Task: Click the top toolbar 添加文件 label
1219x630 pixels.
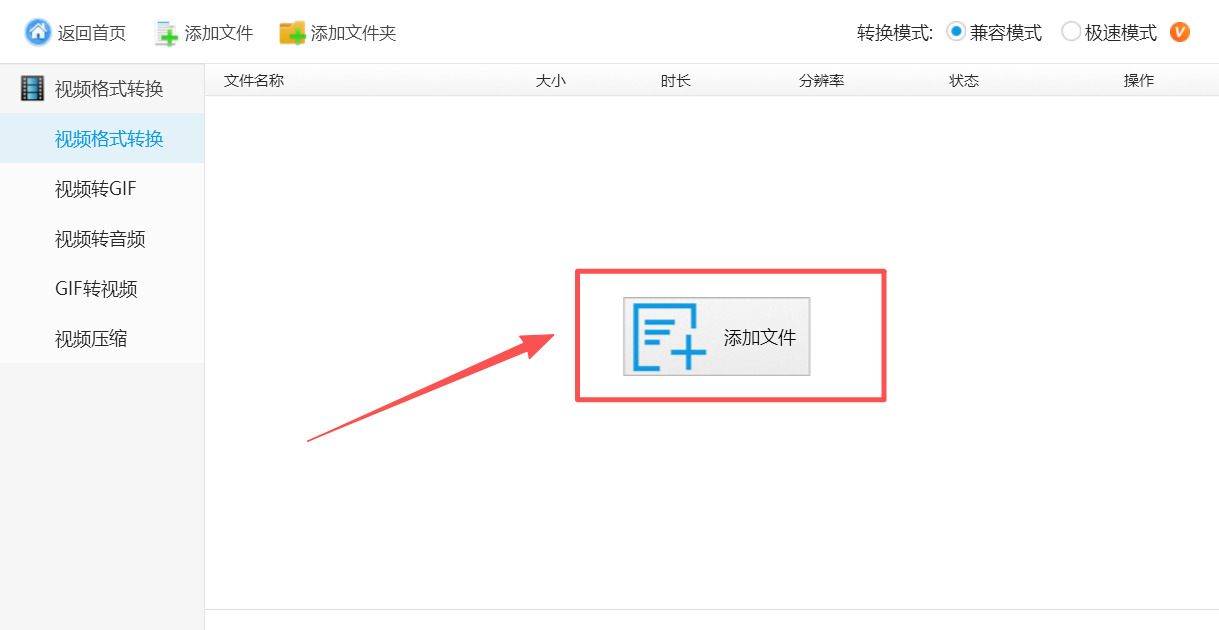Action: point(219,33)
